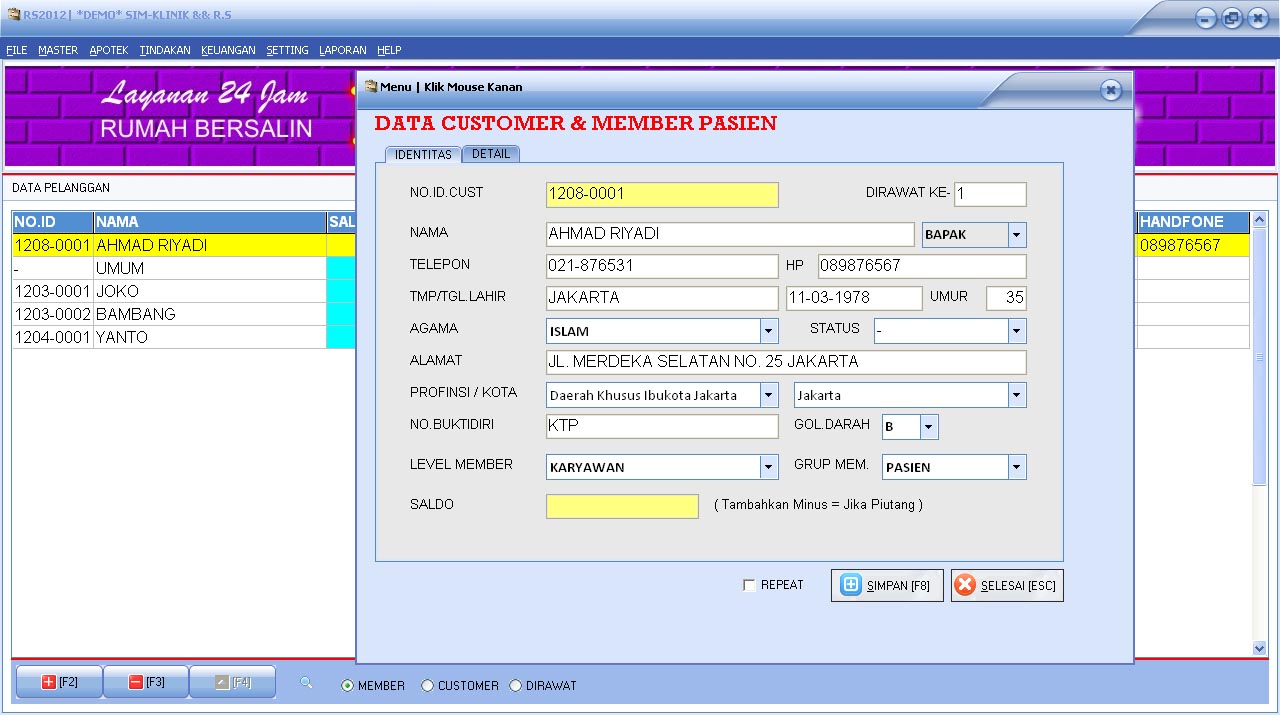Click the search magnifier icon
Image resolution: width=1280 pixels, height=715 pixels.
tap(305, 681)
